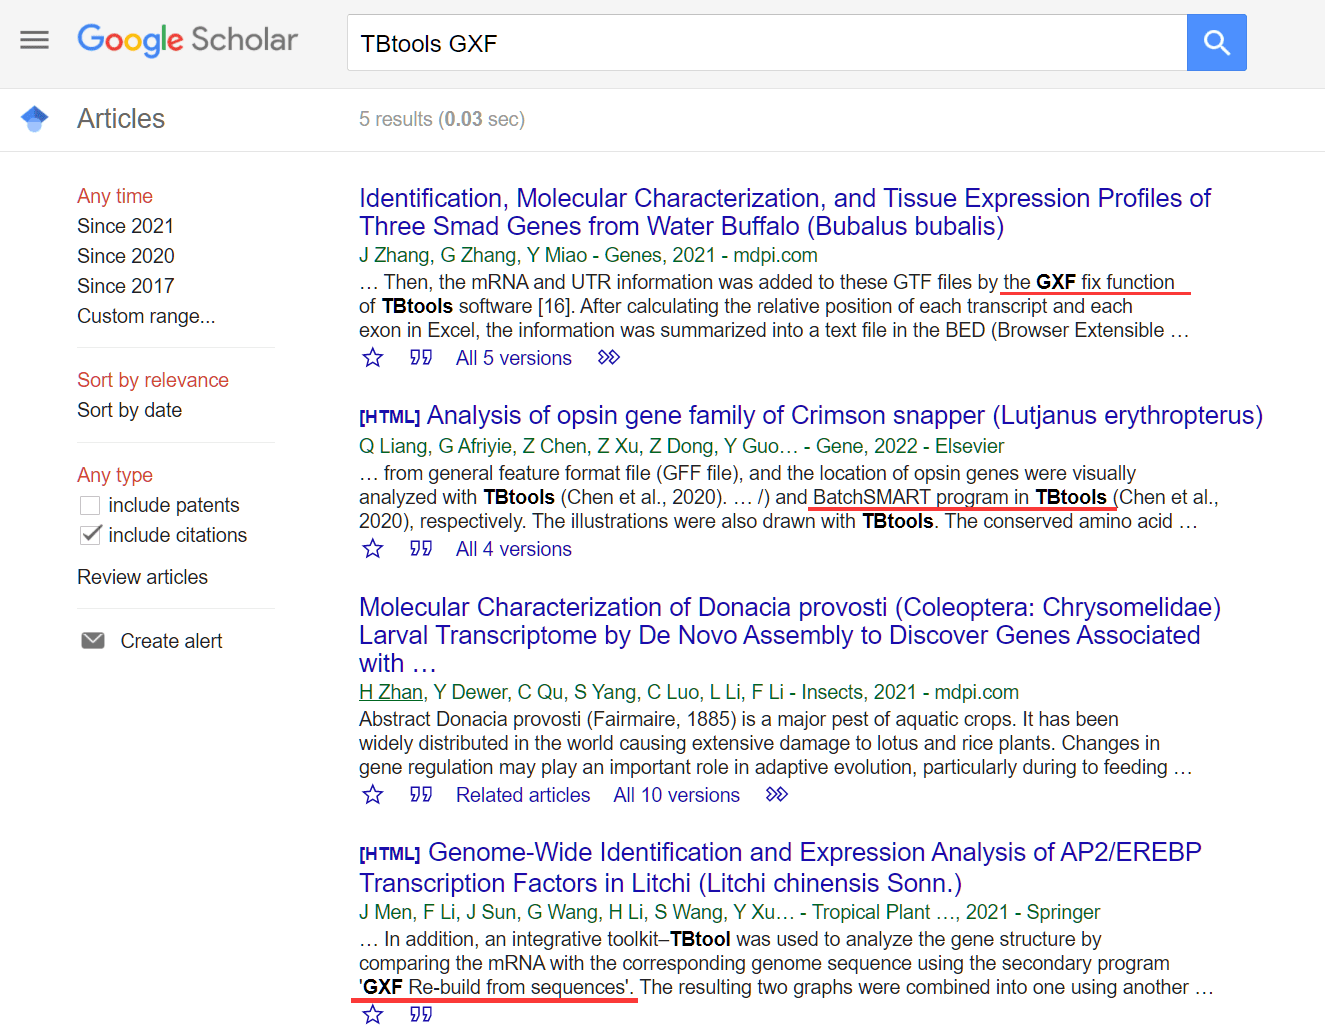Open the Crimson snapper opsin gene article title

coord(845,415)
